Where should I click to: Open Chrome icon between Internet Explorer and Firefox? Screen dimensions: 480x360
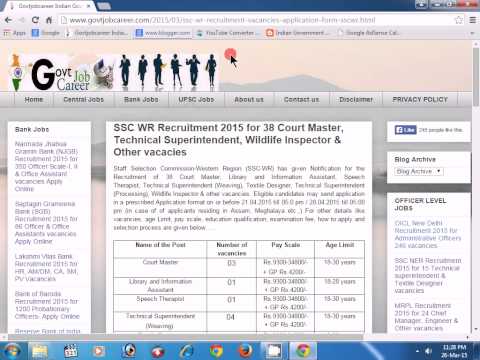click(216, 351)
